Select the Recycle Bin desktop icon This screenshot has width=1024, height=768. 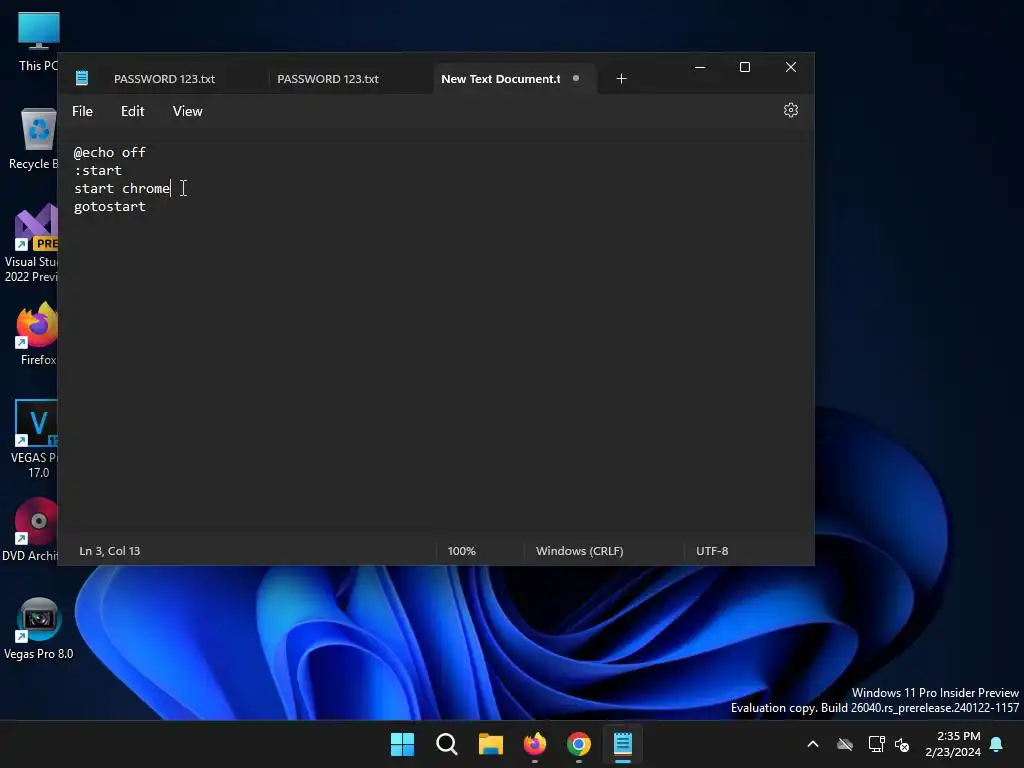(x=35, y=139)
